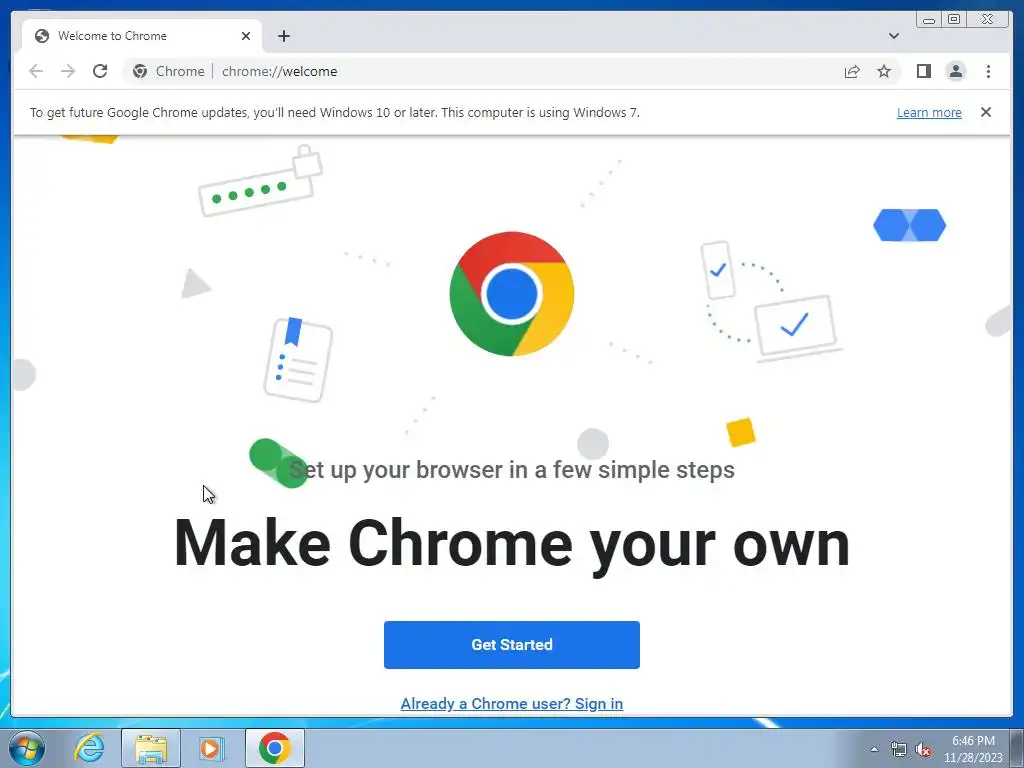Open Already a Chrome user? Sign in
Image resolution: width=1024 pixels, height=768 pixels.
(511, 703)
